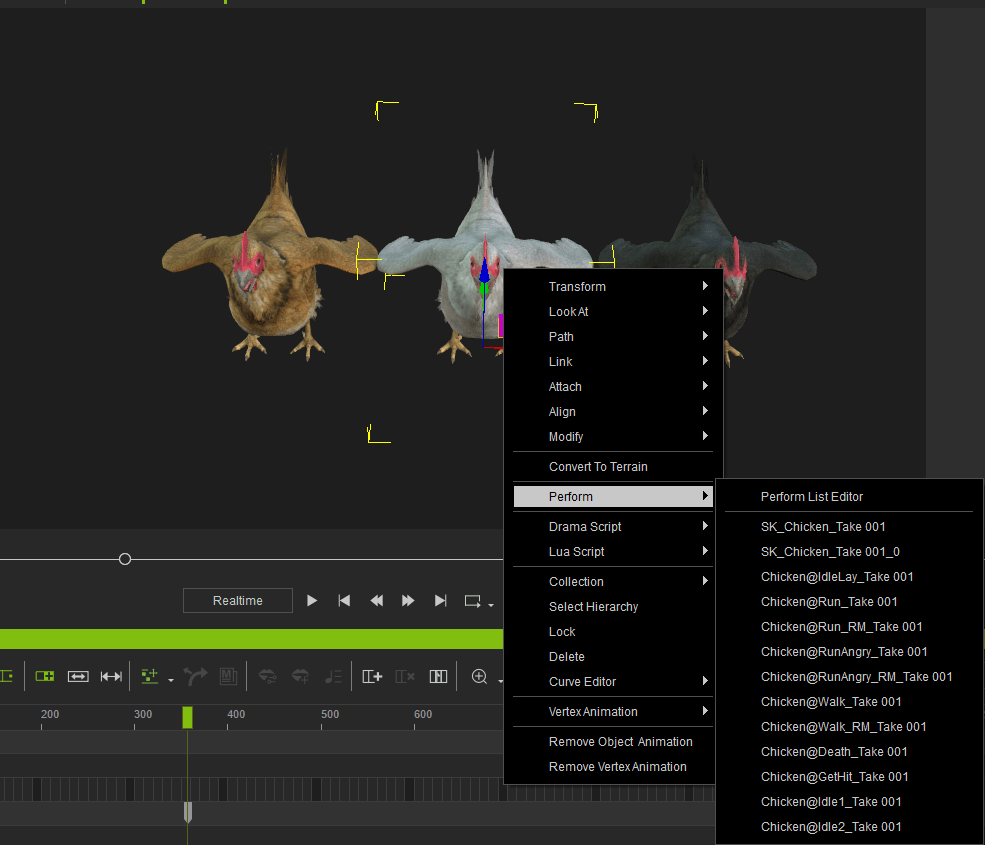Choose Convert To Terrain
This screenshot has width=985, height=845.
pyautogui.click(x=598, y=467)
